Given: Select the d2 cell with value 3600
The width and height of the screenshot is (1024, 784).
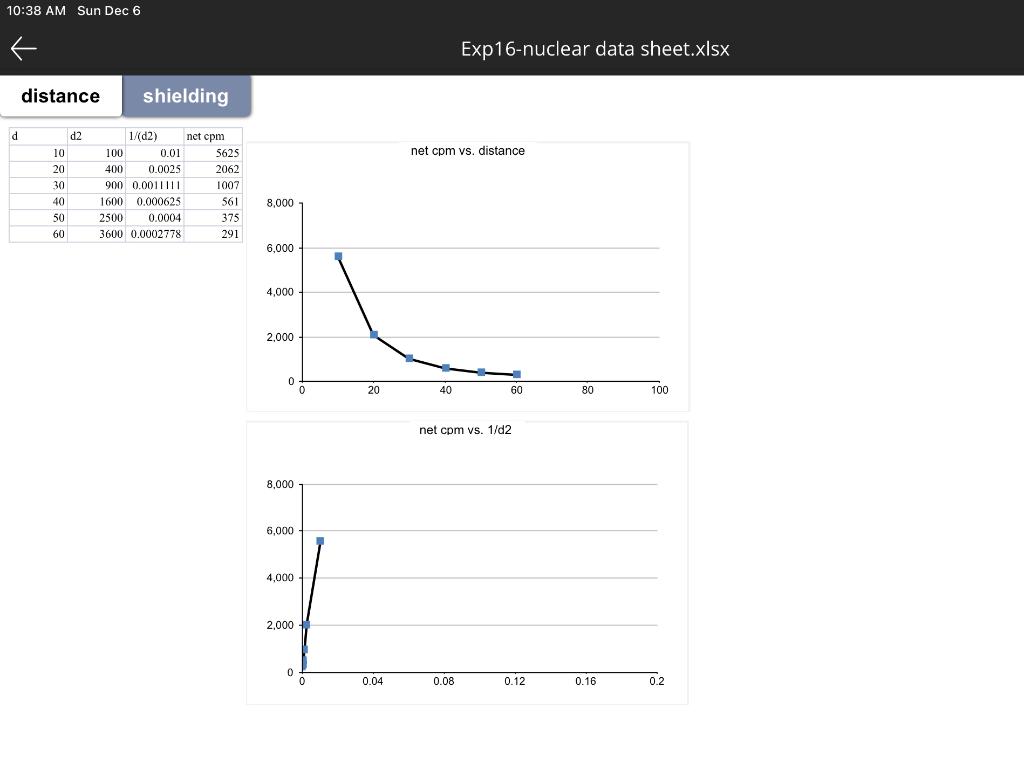Looking at the screenshot, I should pyautogui.click(x=97, y=234).
